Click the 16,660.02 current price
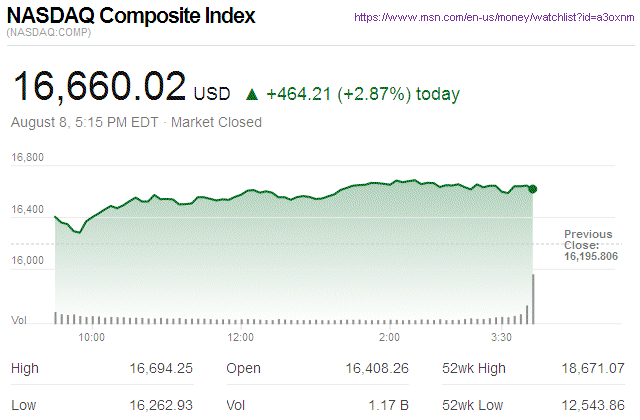Screen dimensions: 640x420 (98, 86)
